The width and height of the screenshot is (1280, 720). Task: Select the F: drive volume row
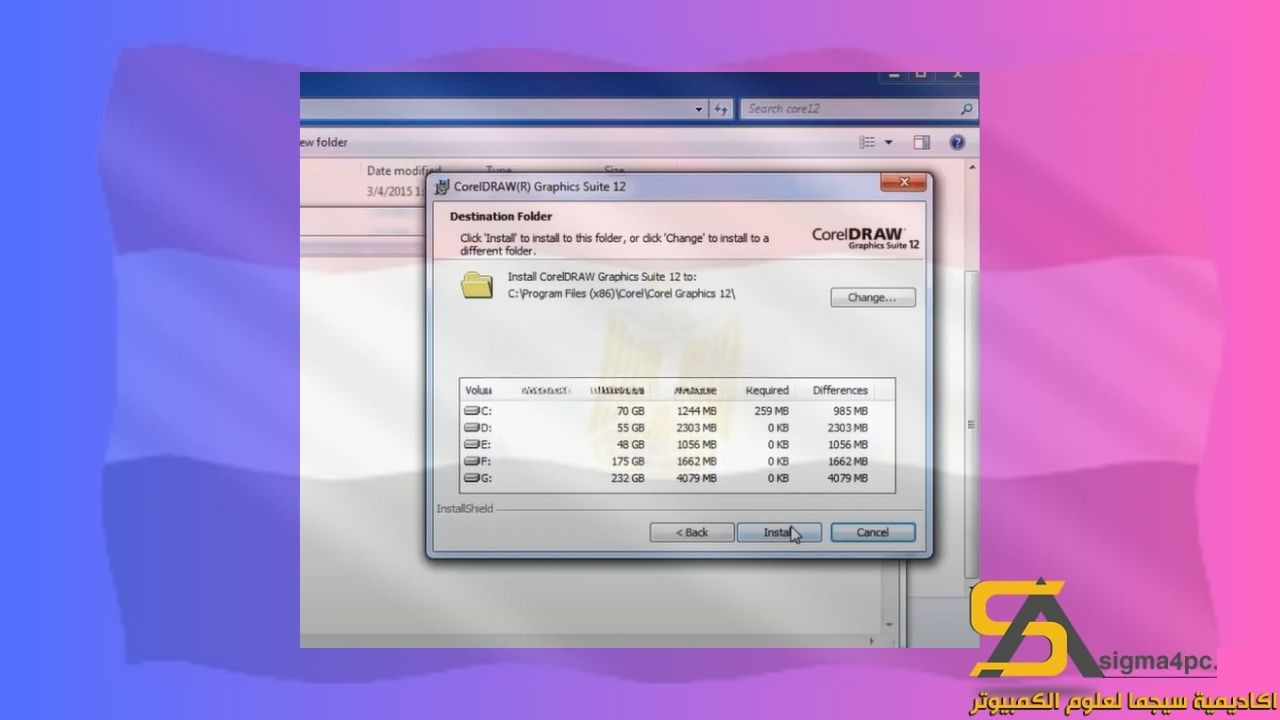[x=677, y=461]
